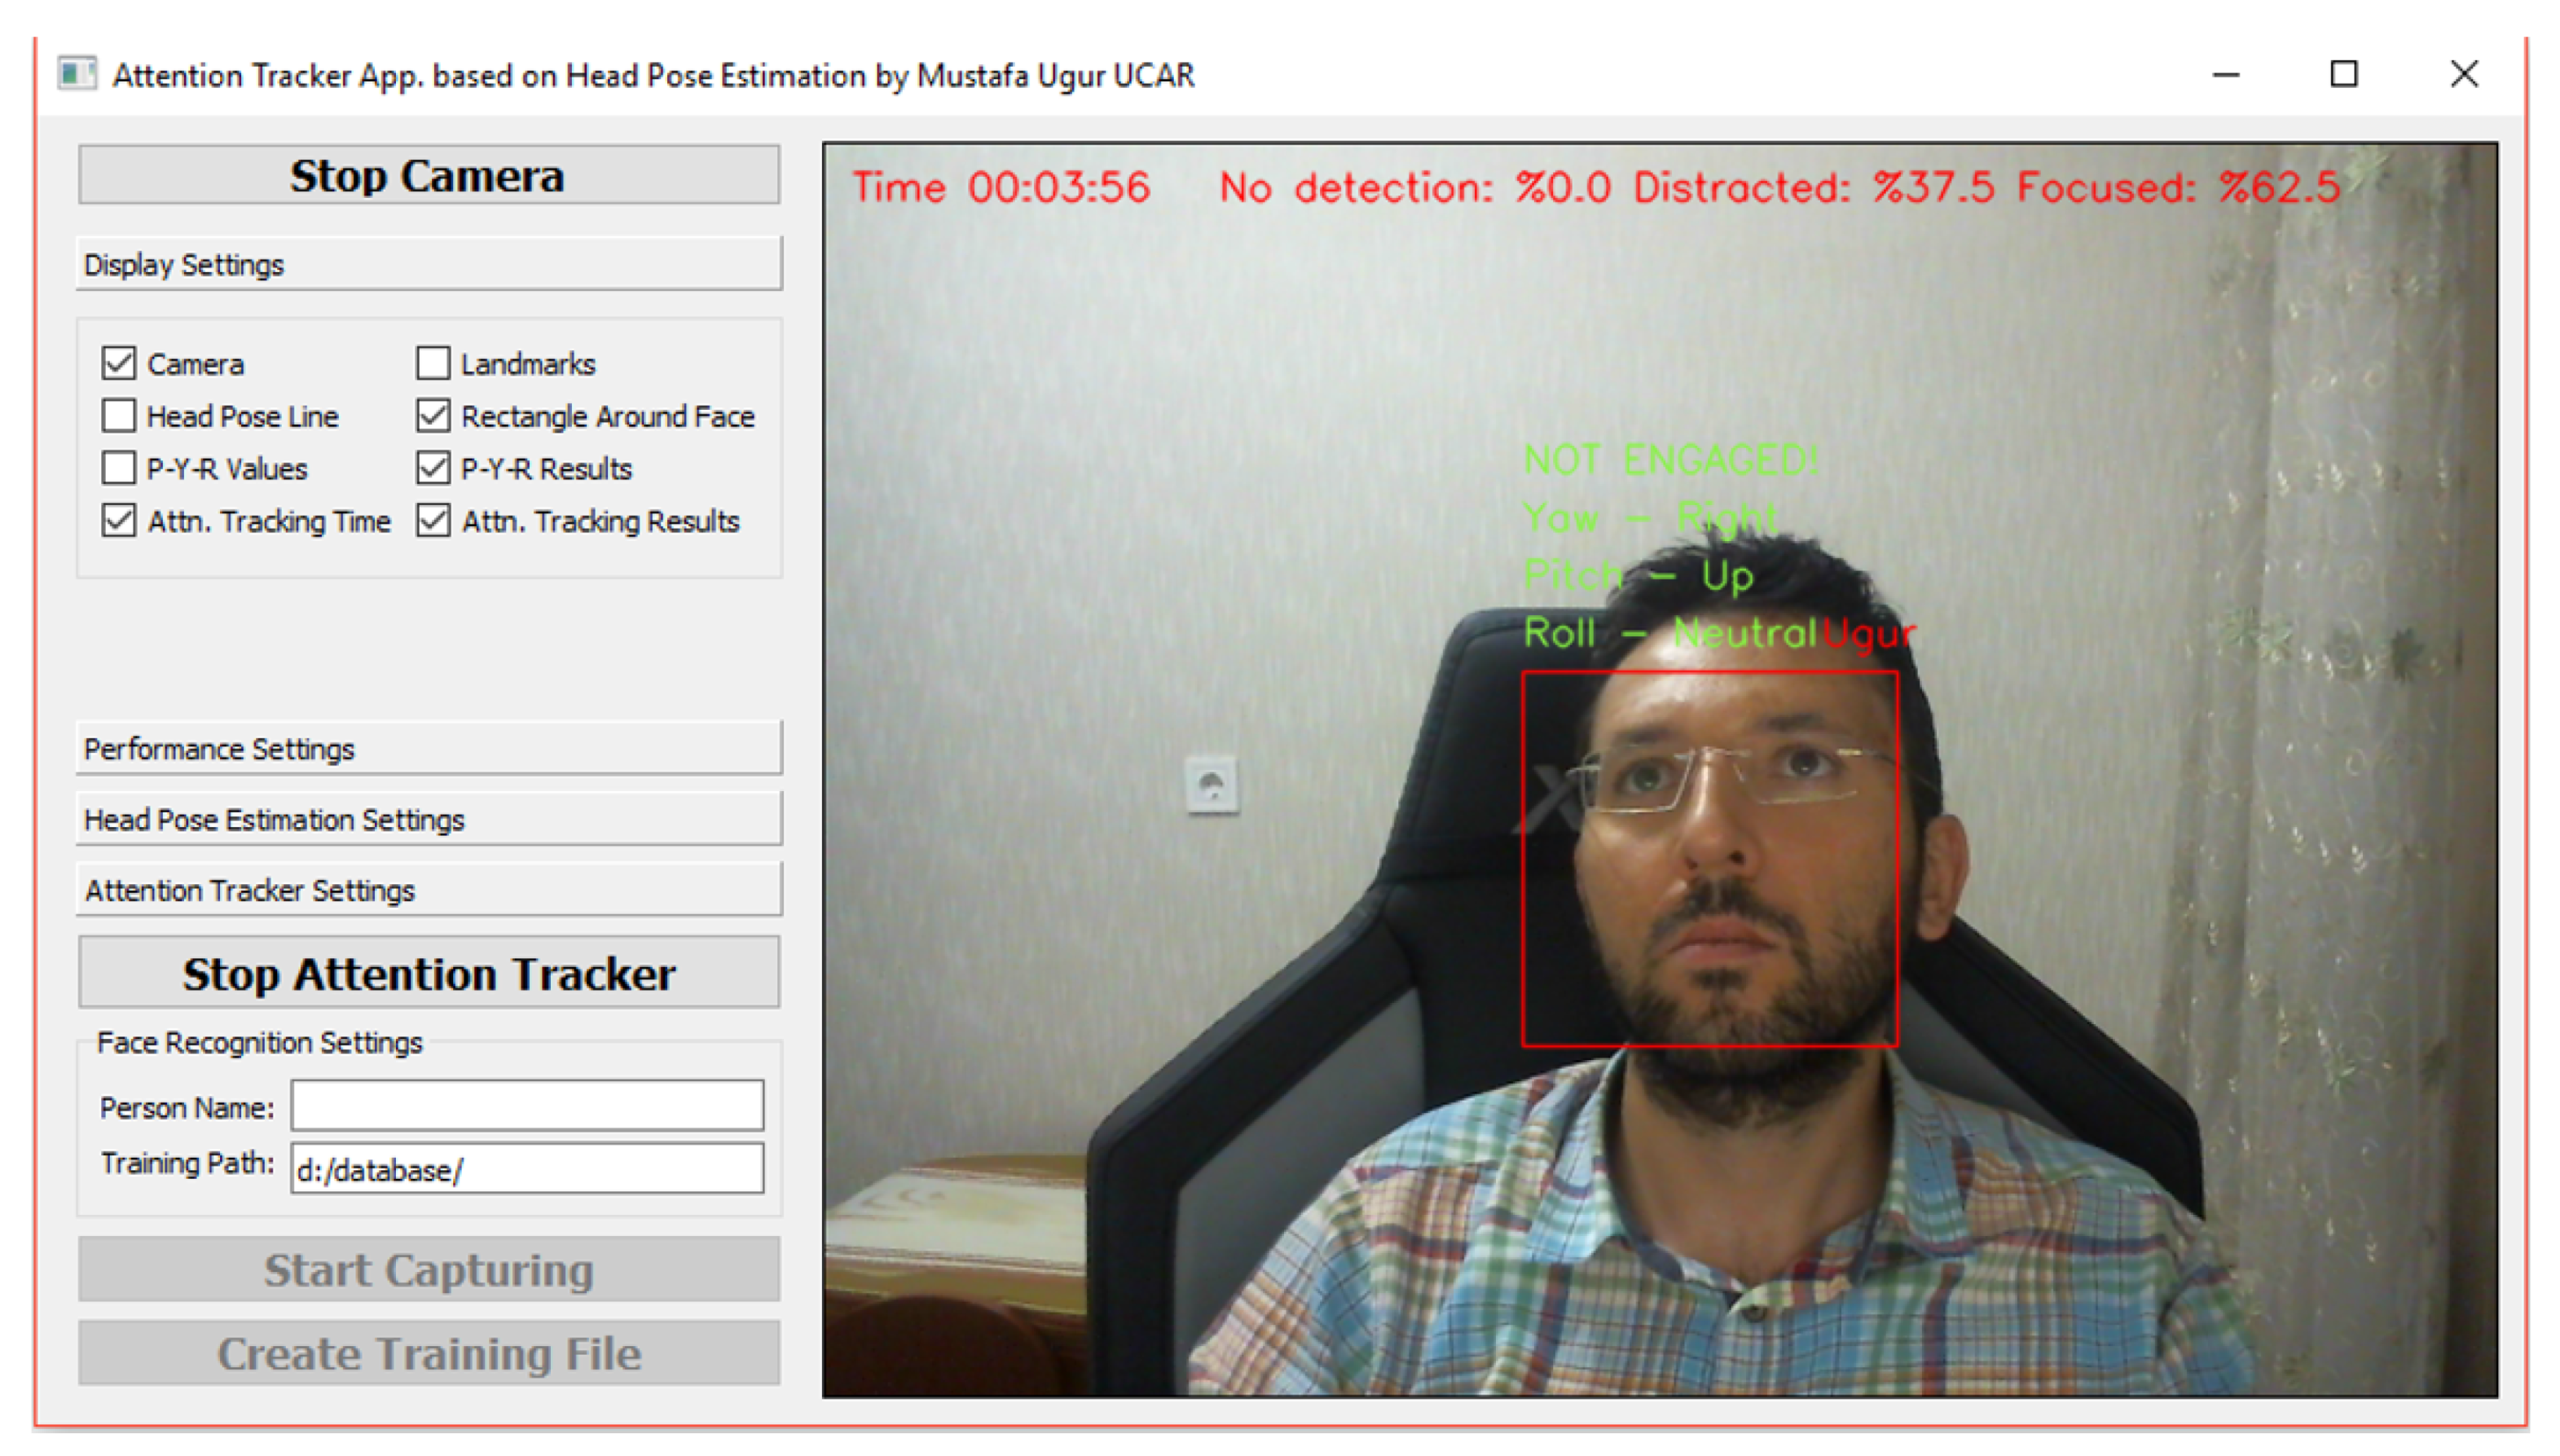Toggle Attn. Tracking Time checkbox
The image size is (2560, 1456).
tap(119, 520)
